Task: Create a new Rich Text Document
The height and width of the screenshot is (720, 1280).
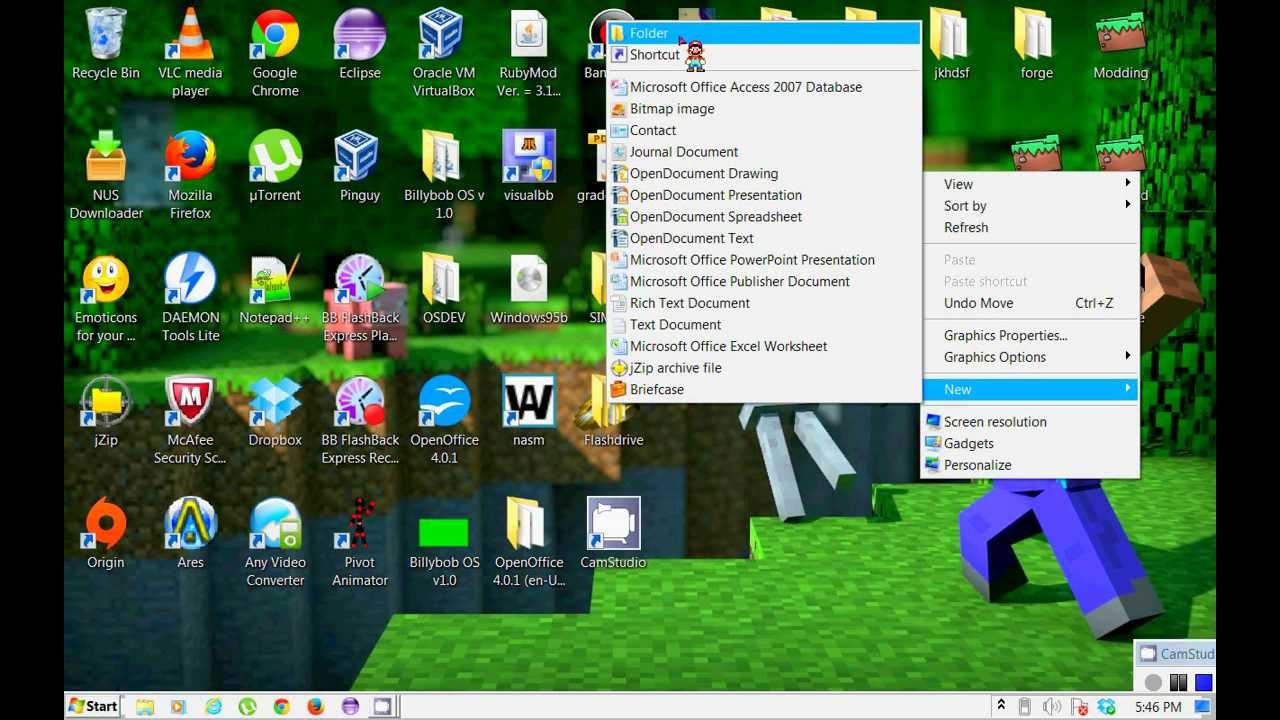Action: (764, 303)
